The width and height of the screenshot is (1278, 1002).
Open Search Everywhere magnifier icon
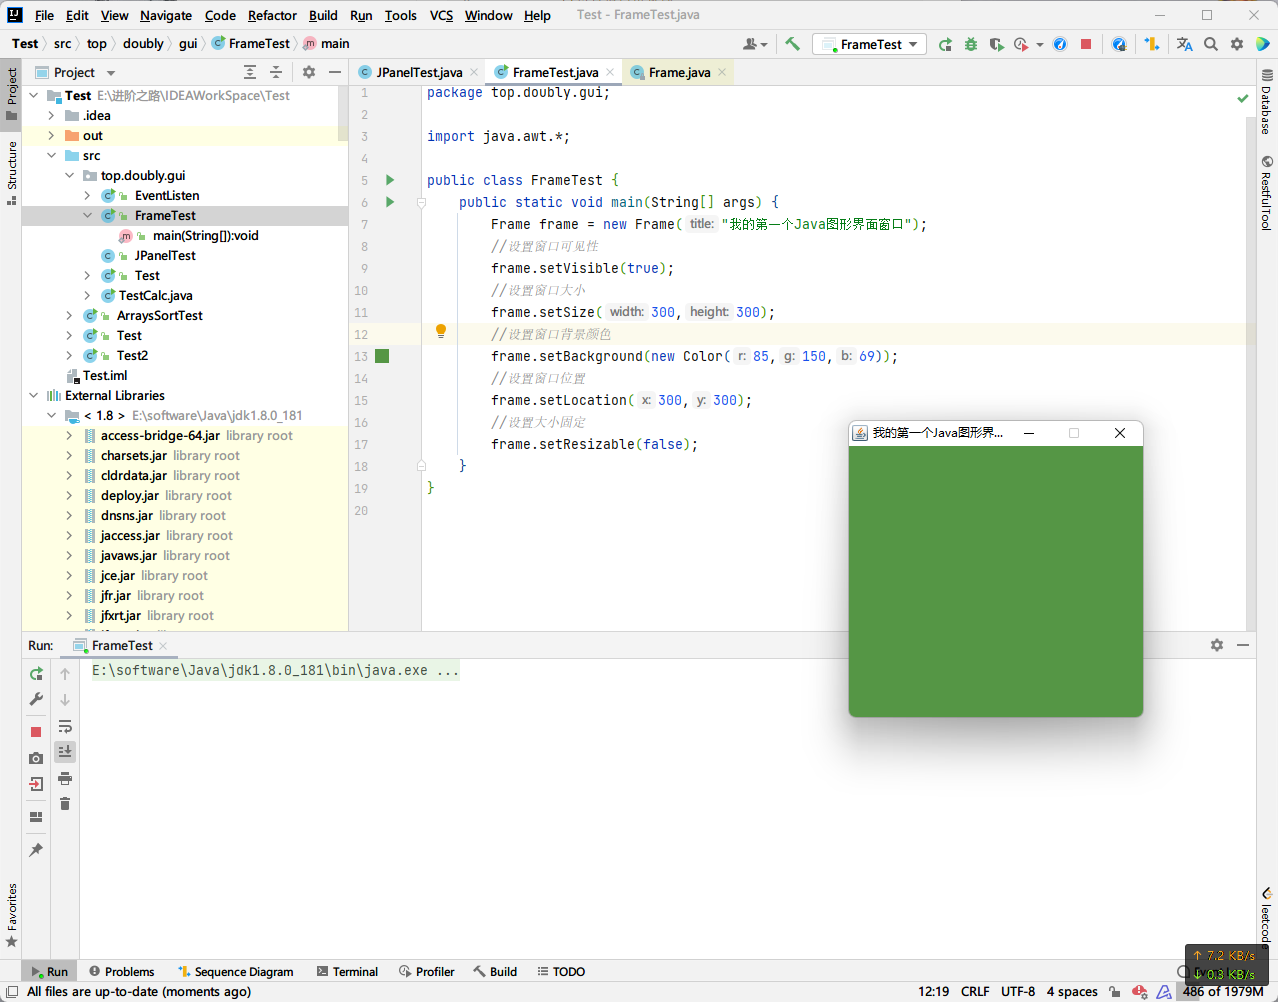1211,44
